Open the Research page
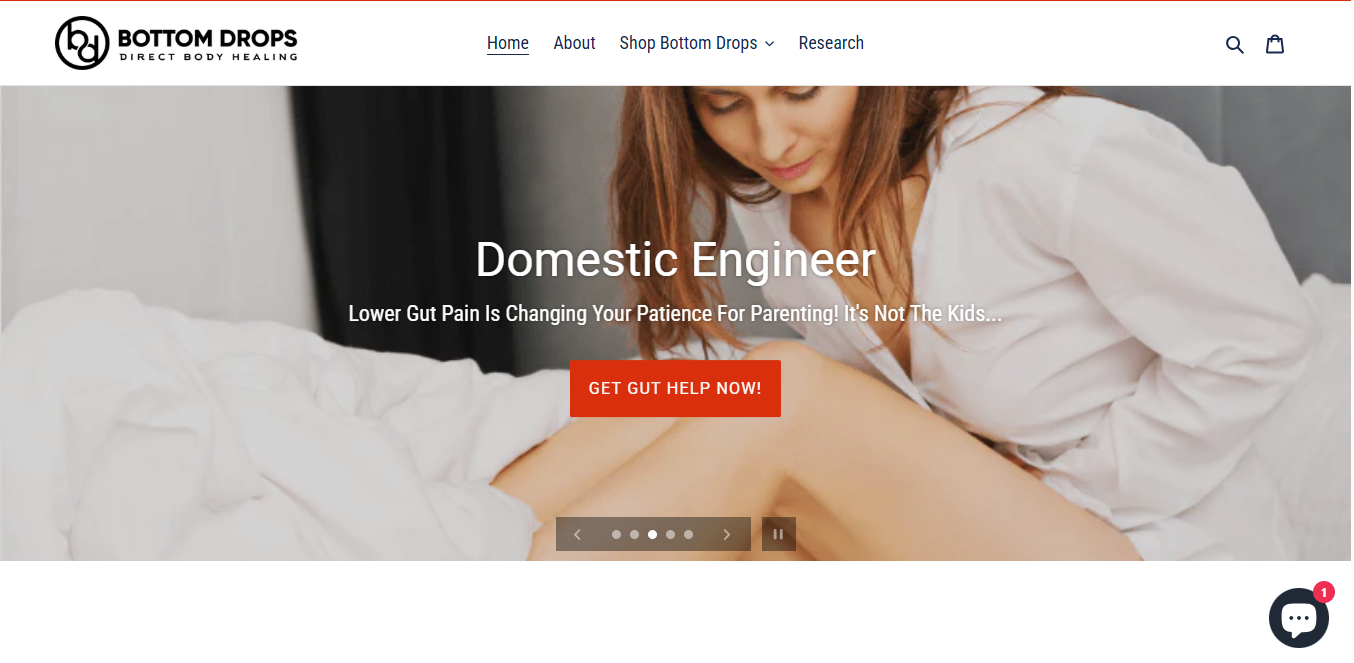 [831, 43]
